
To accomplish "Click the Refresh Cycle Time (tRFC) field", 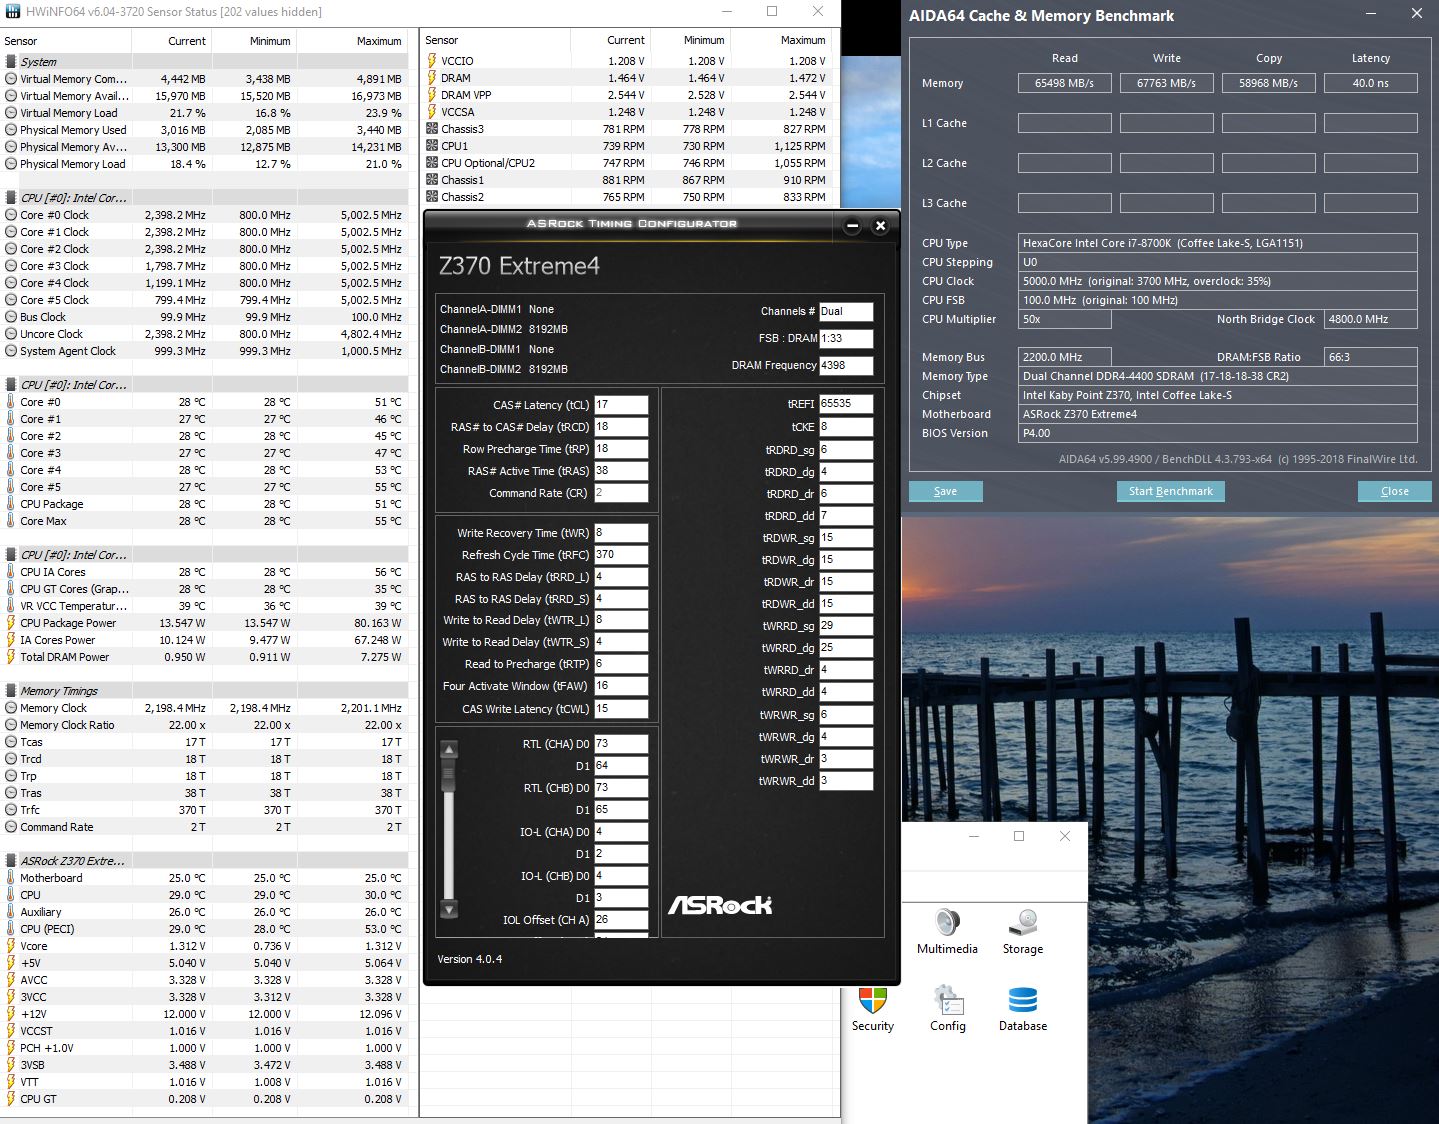I will (x=621, y=555).
